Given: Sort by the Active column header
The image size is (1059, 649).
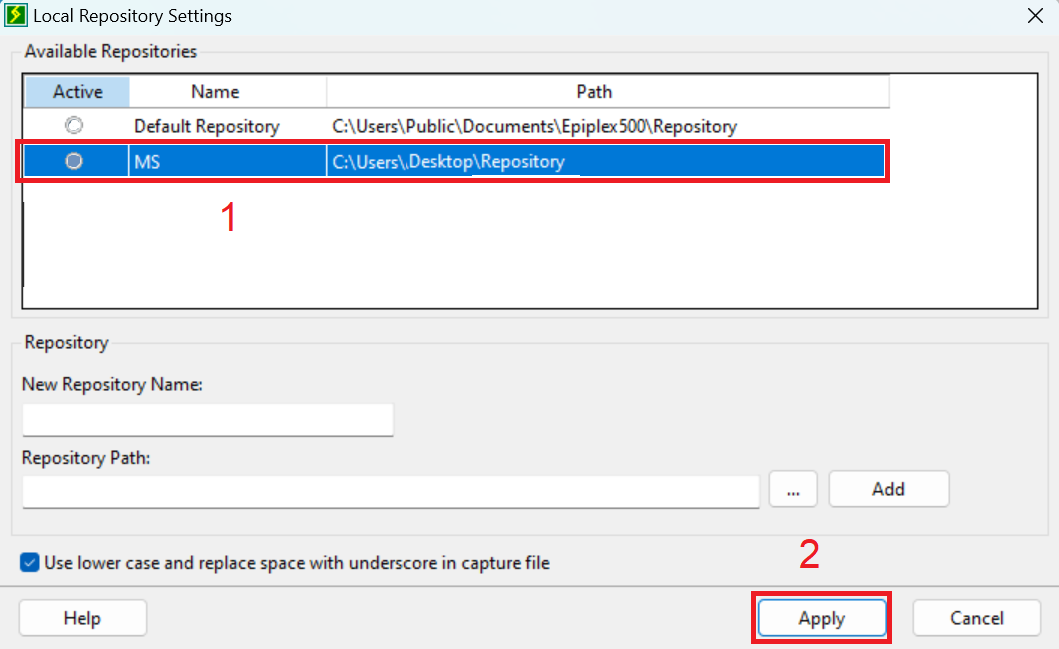Looking at the screenshot, I should pos(77,92).
